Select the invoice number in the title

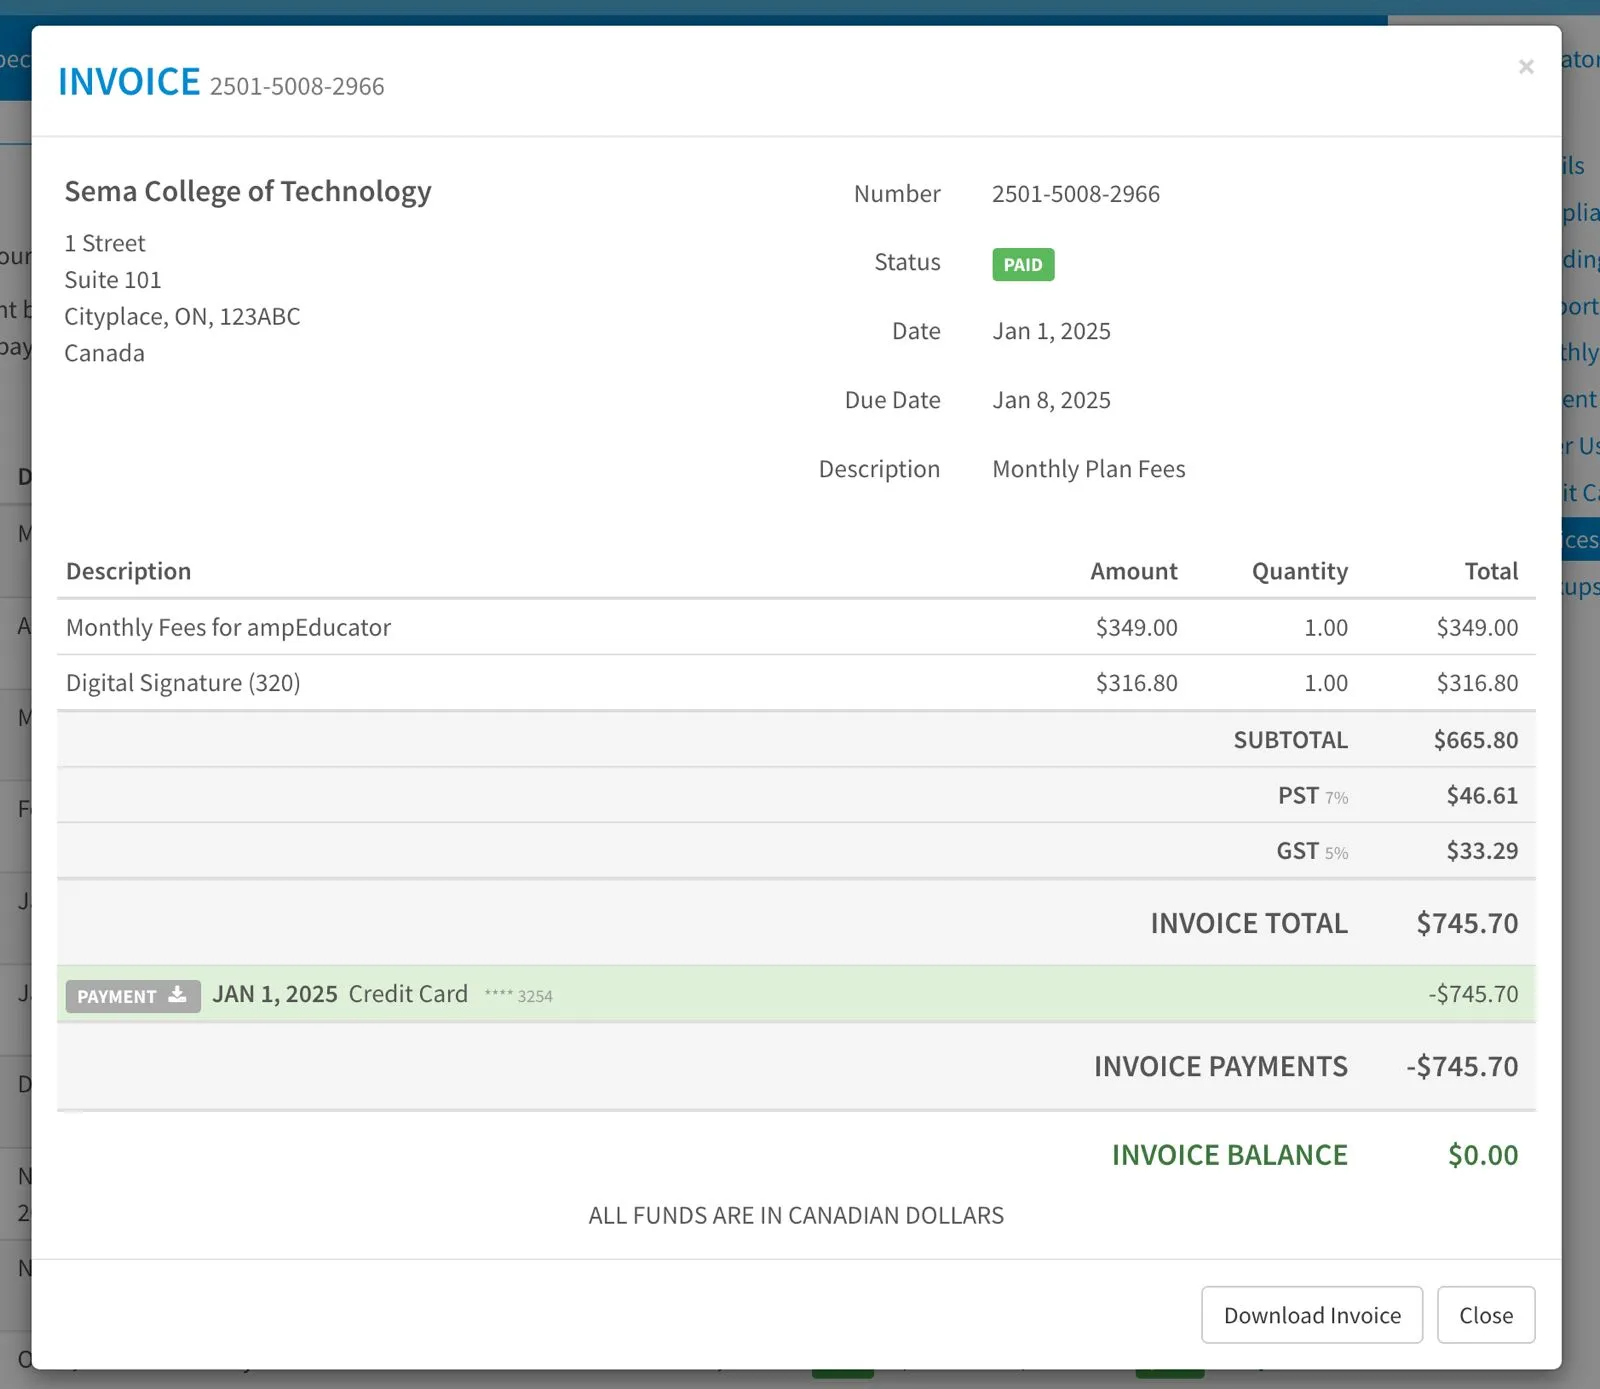[297, 87]
